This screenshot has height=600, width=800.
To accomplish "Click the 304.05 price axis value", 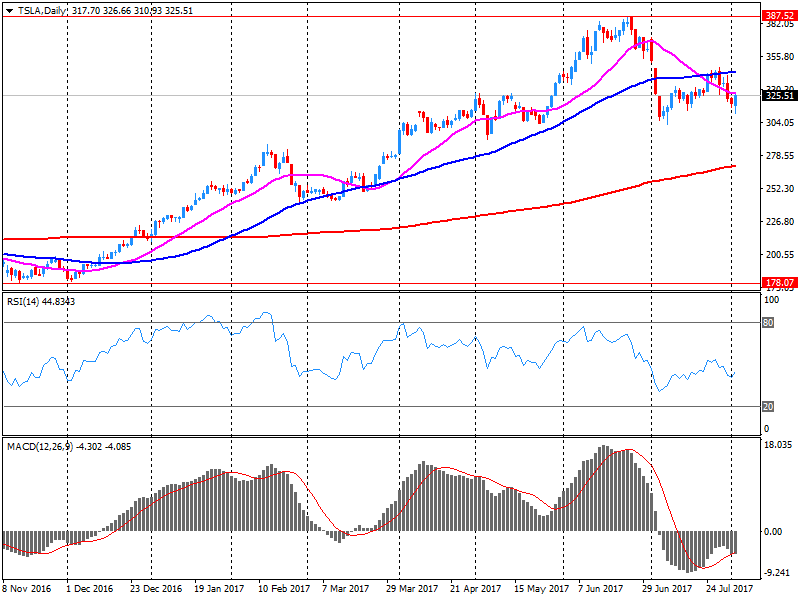I will click(780, 122).
